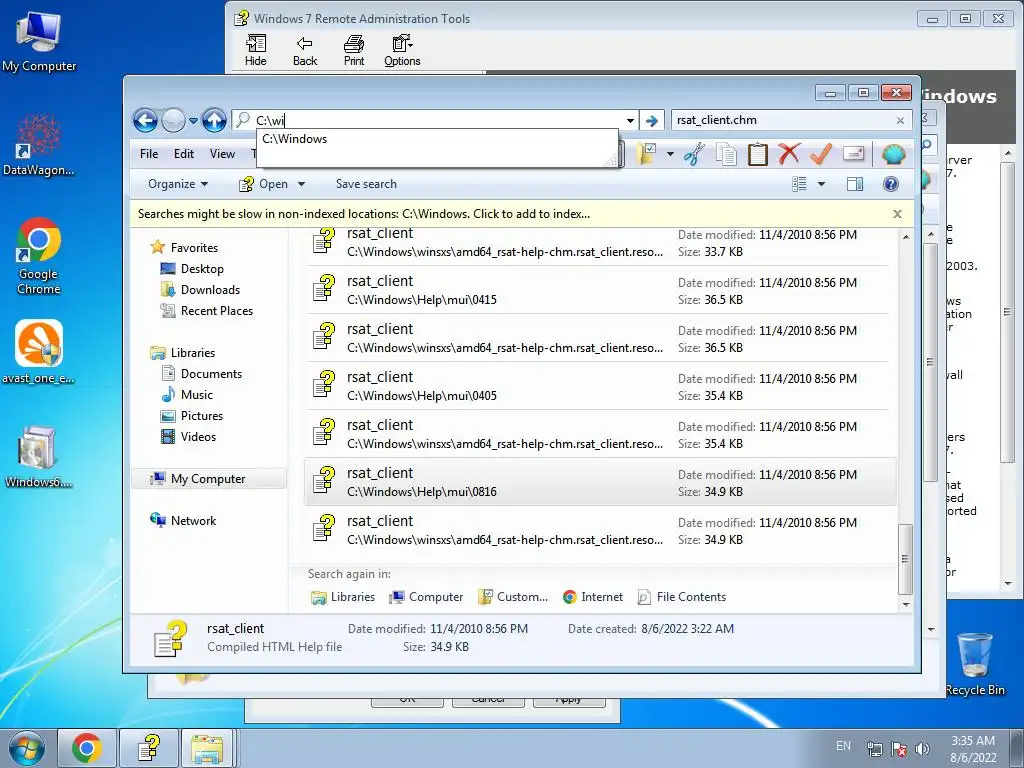Open the File menu
The image size is (1024, 768).
[149, 154]
